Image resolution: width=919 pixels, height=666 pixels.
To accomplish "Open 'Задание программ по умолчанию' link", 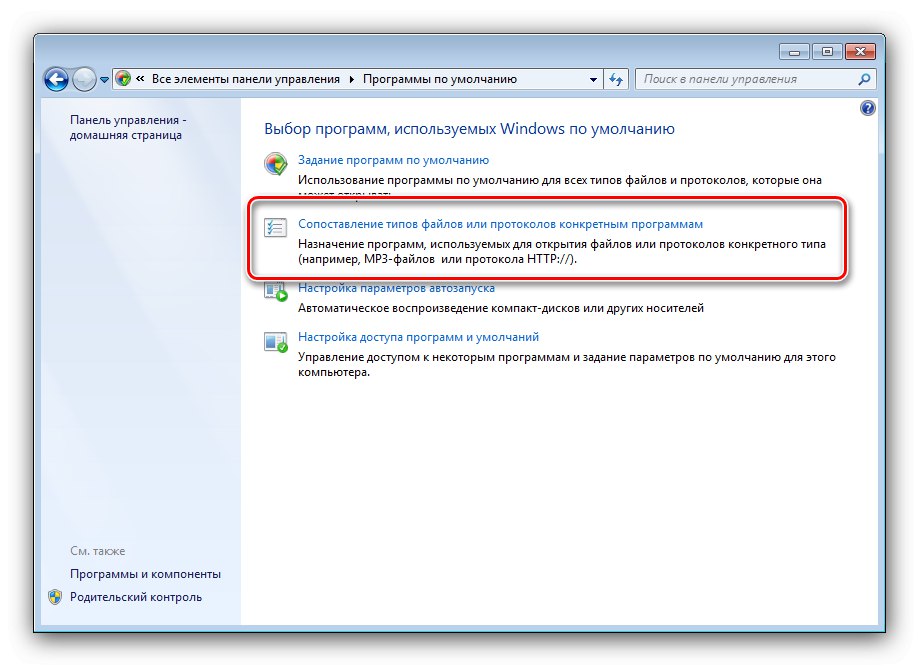I will (x=393, y=160).
